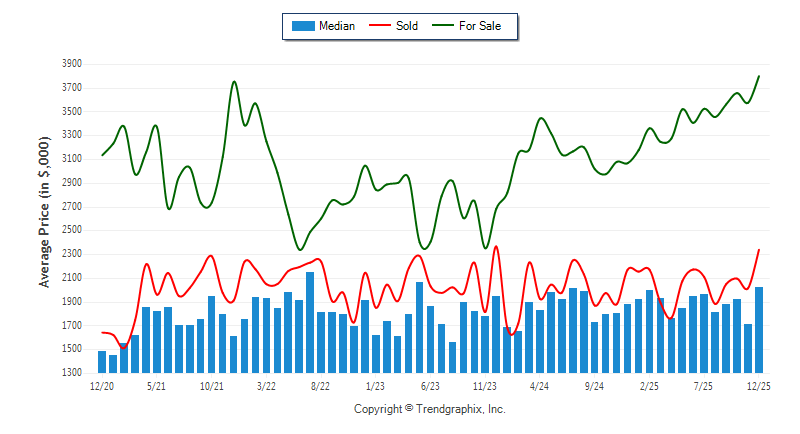Image resolution: width=800 pixels, height=434 pixels.
Task: Click the 1300 y-axis value label
Action: tap(71, 373)
